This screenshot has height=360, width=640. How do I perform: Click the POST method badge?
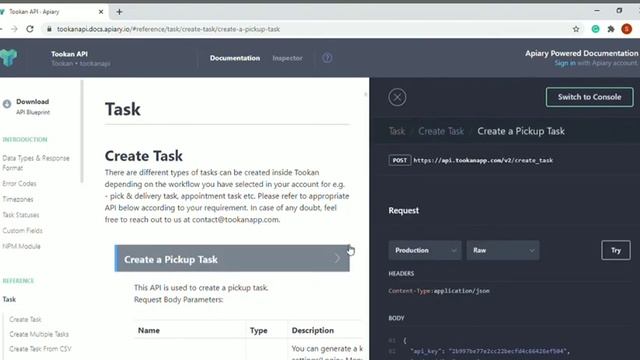400,160
